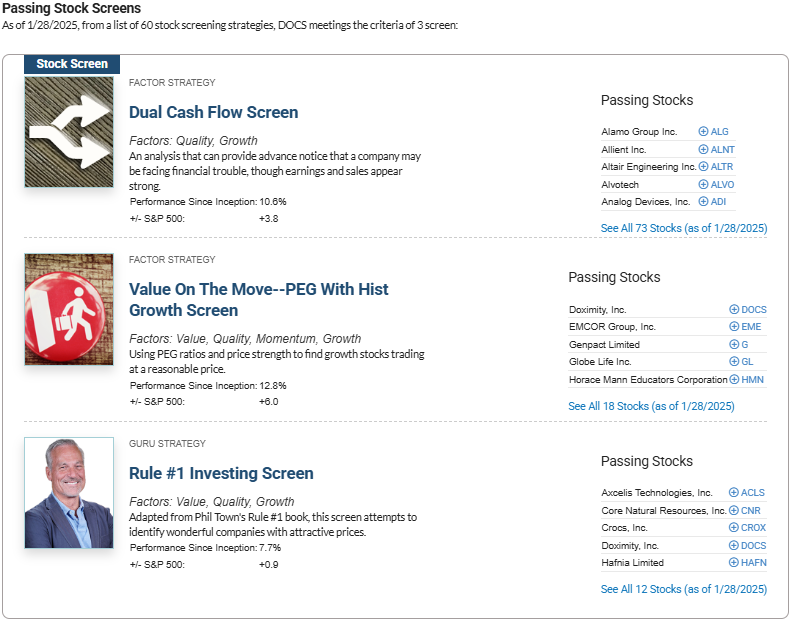Click See All 73 Stocks link
789x619 pixels.
[x=684, y=228]
